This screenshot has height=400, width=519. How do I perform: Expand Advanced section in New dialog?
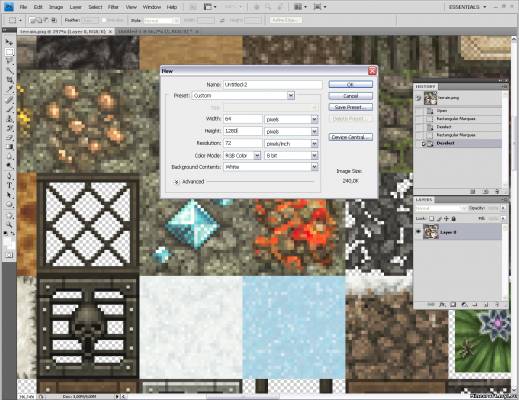[x=176, y=182]
